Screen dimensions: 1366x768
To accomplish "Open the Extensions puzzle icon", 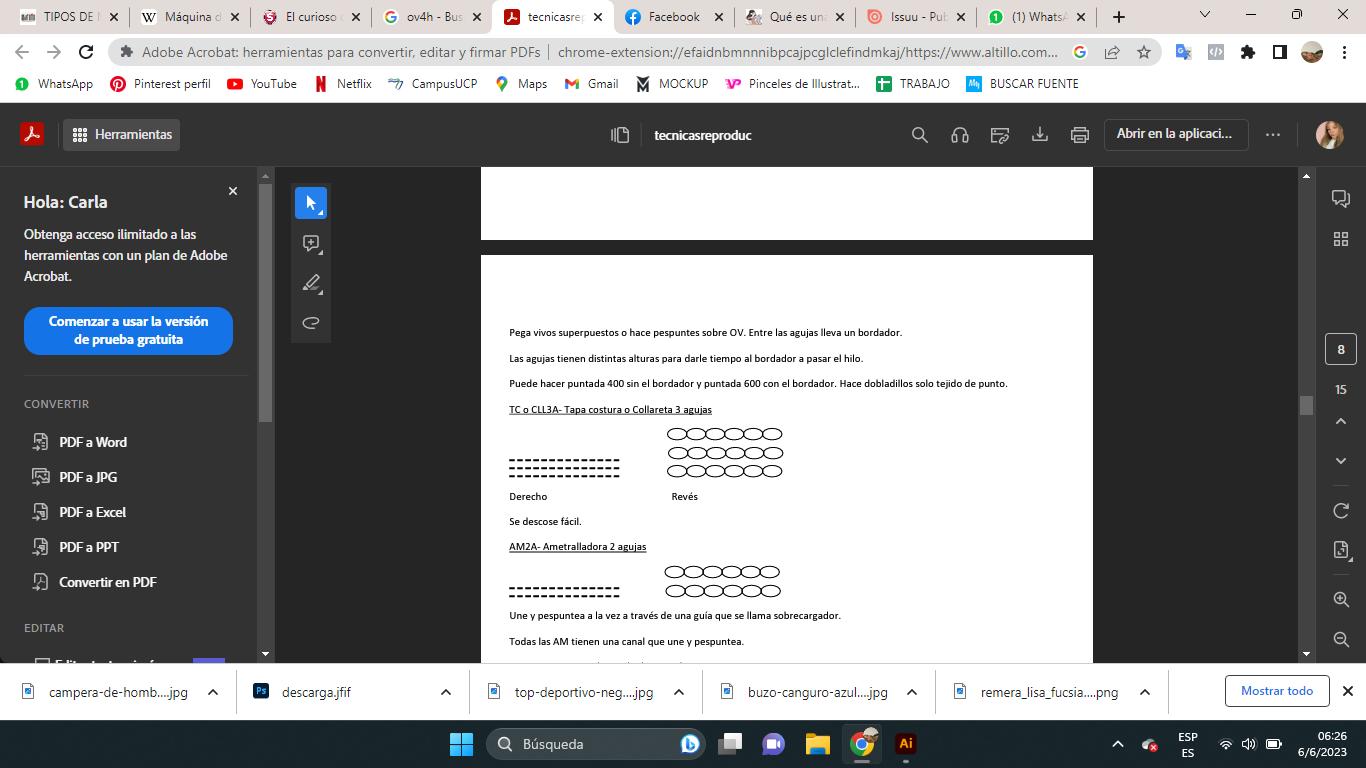I will coord(1248,52).
